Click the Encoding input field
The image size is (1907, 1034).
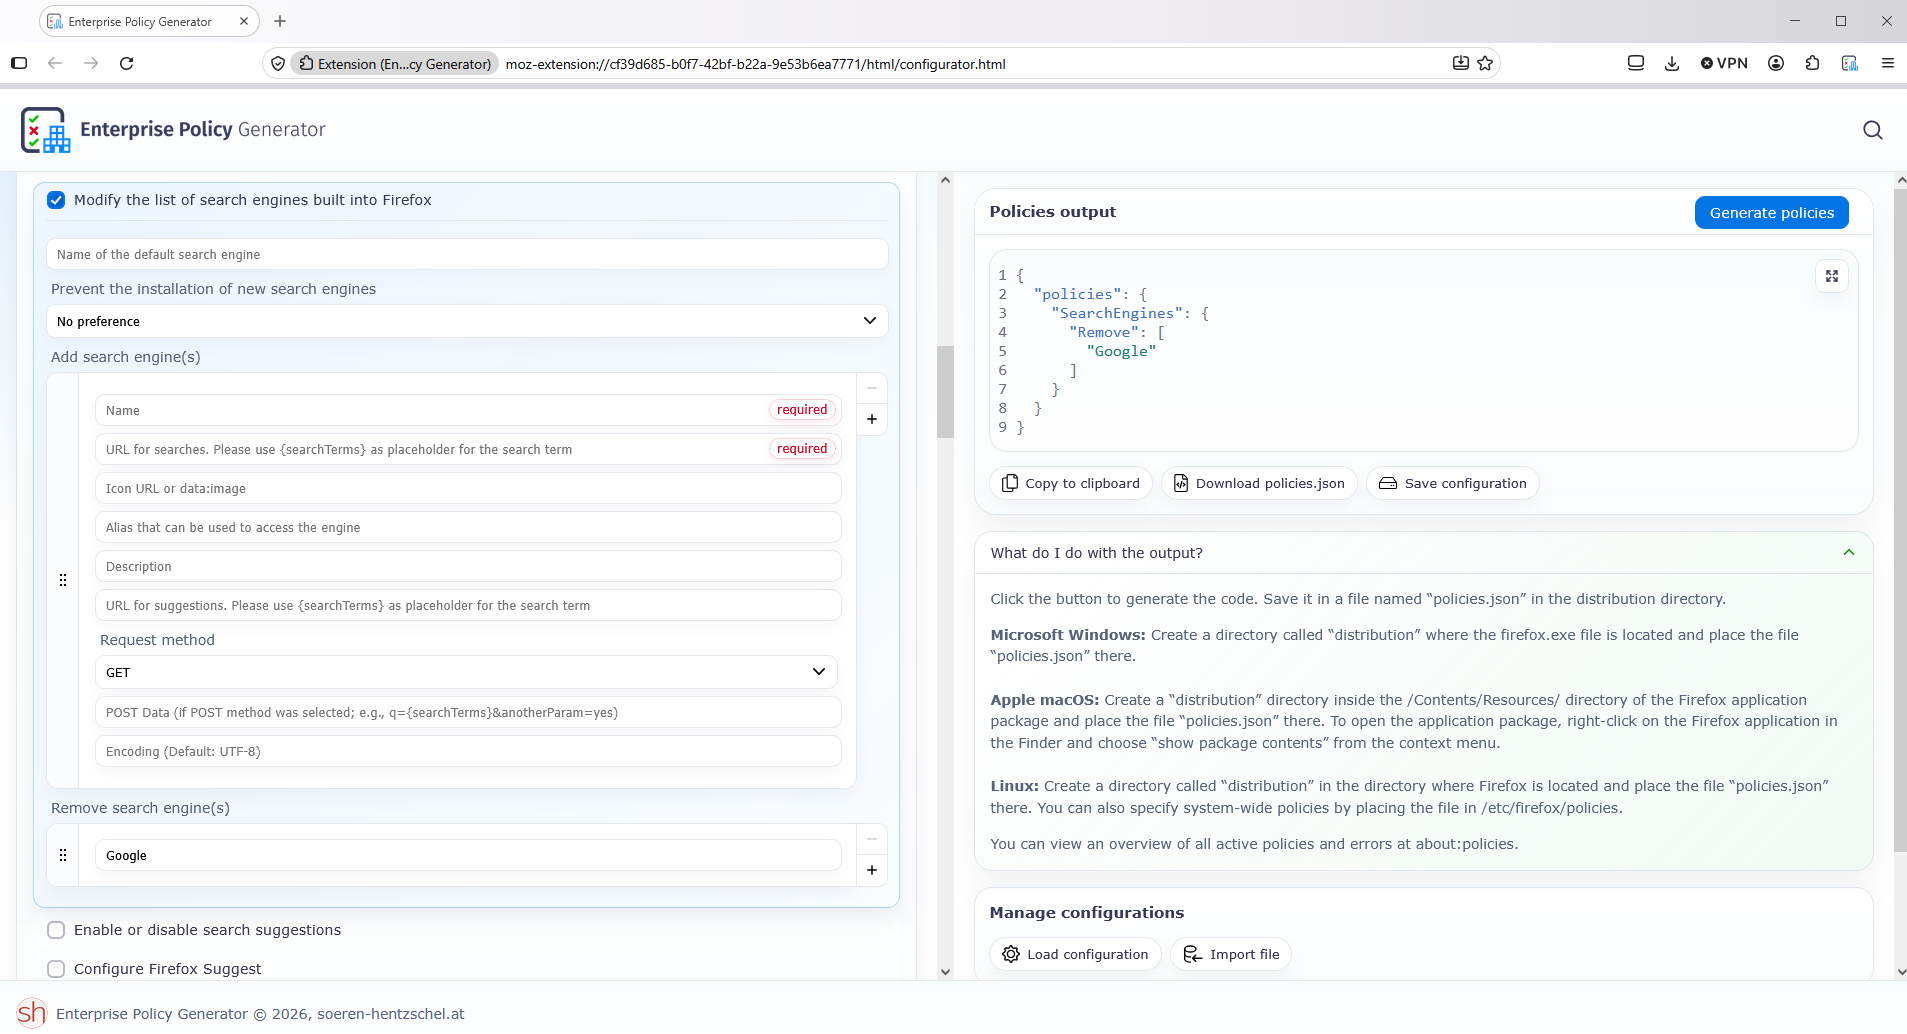pos(468,751)
